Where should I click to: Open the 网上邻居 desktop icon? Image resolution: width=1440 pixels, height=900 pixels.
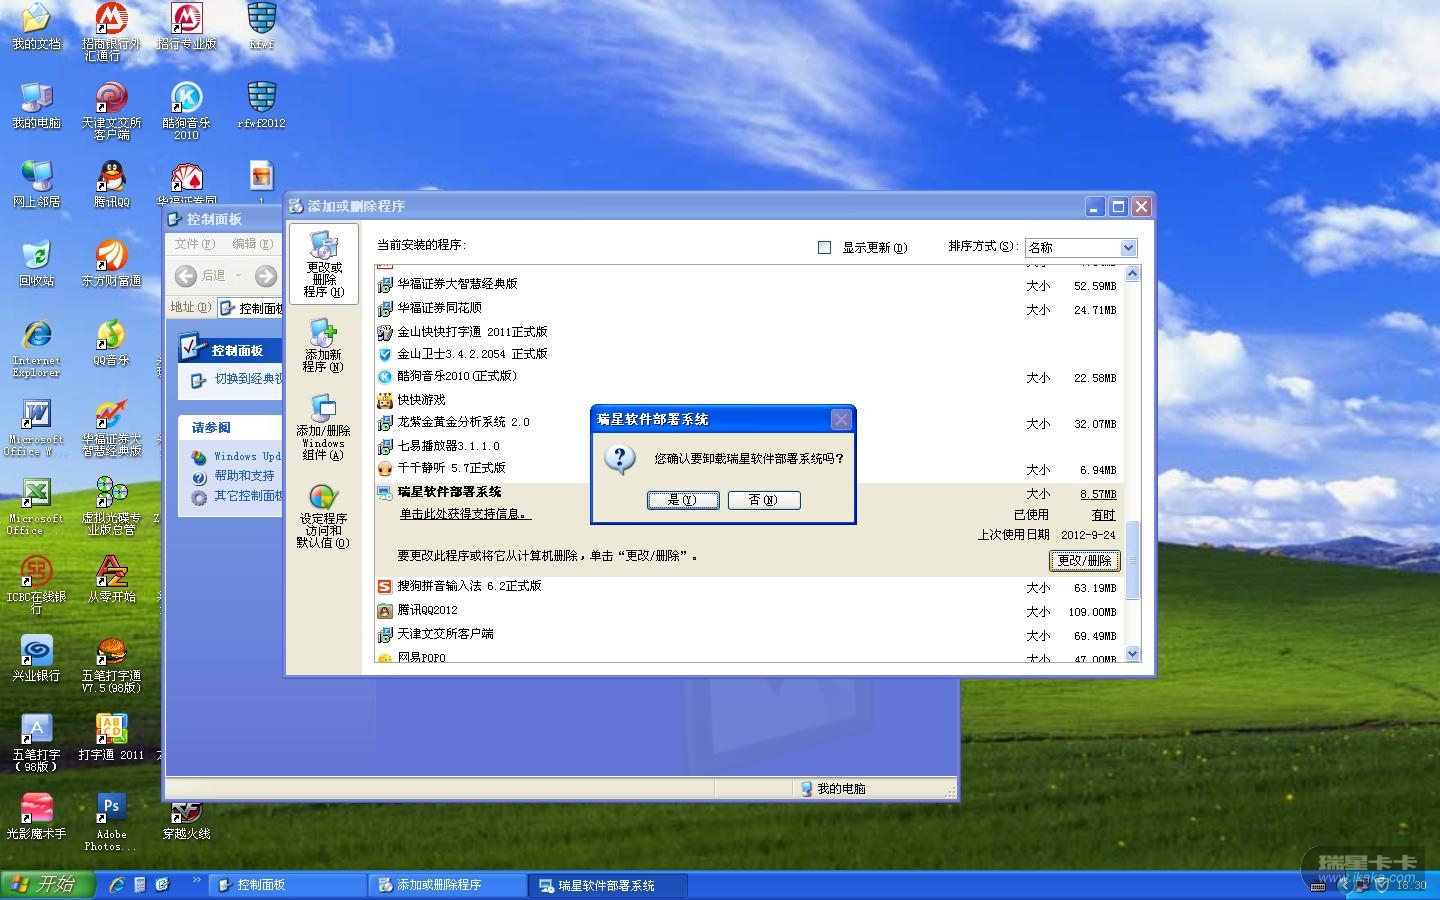[36, 184]
